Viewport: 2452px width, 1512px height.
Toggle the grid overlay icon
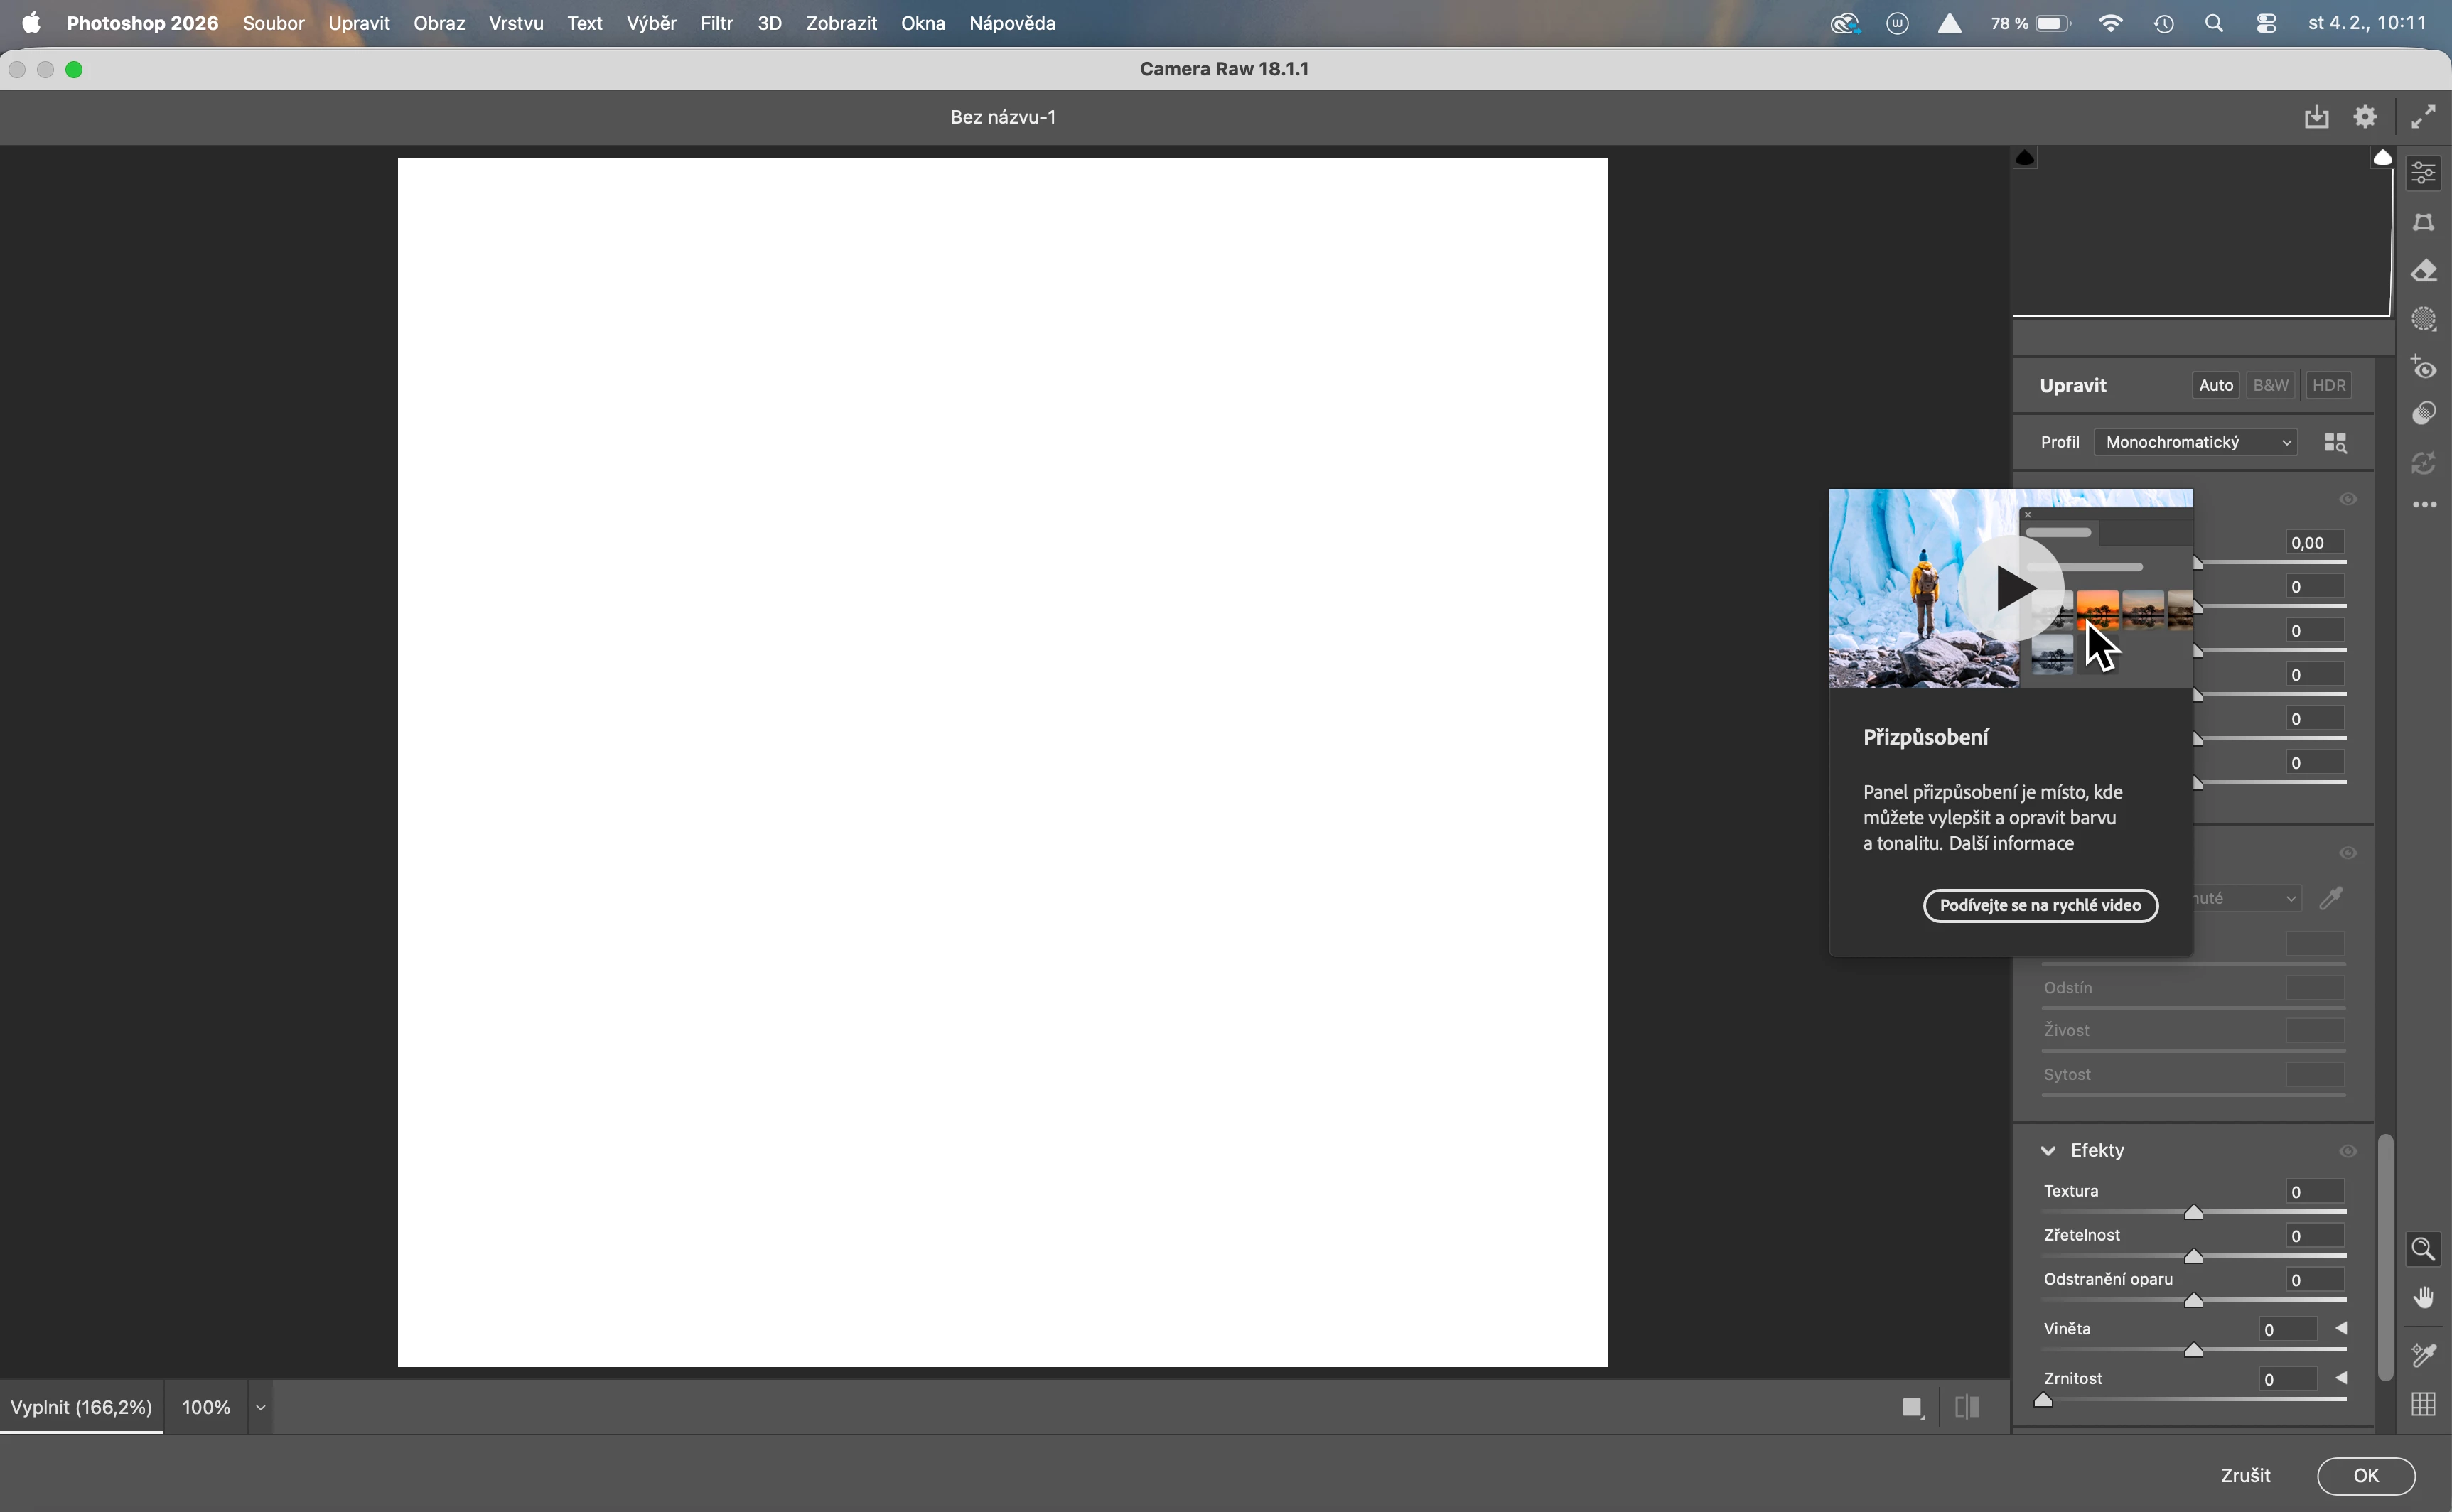pos(2423,1404)
